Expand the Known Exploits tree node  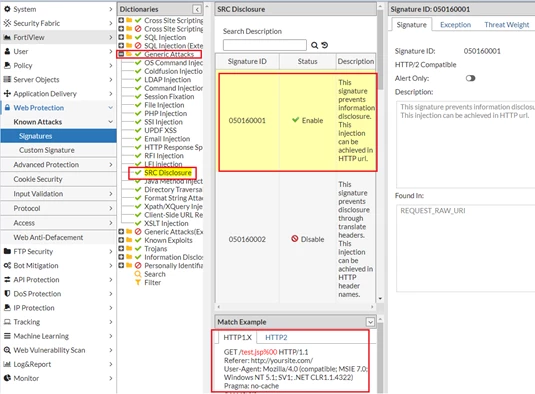121,240
